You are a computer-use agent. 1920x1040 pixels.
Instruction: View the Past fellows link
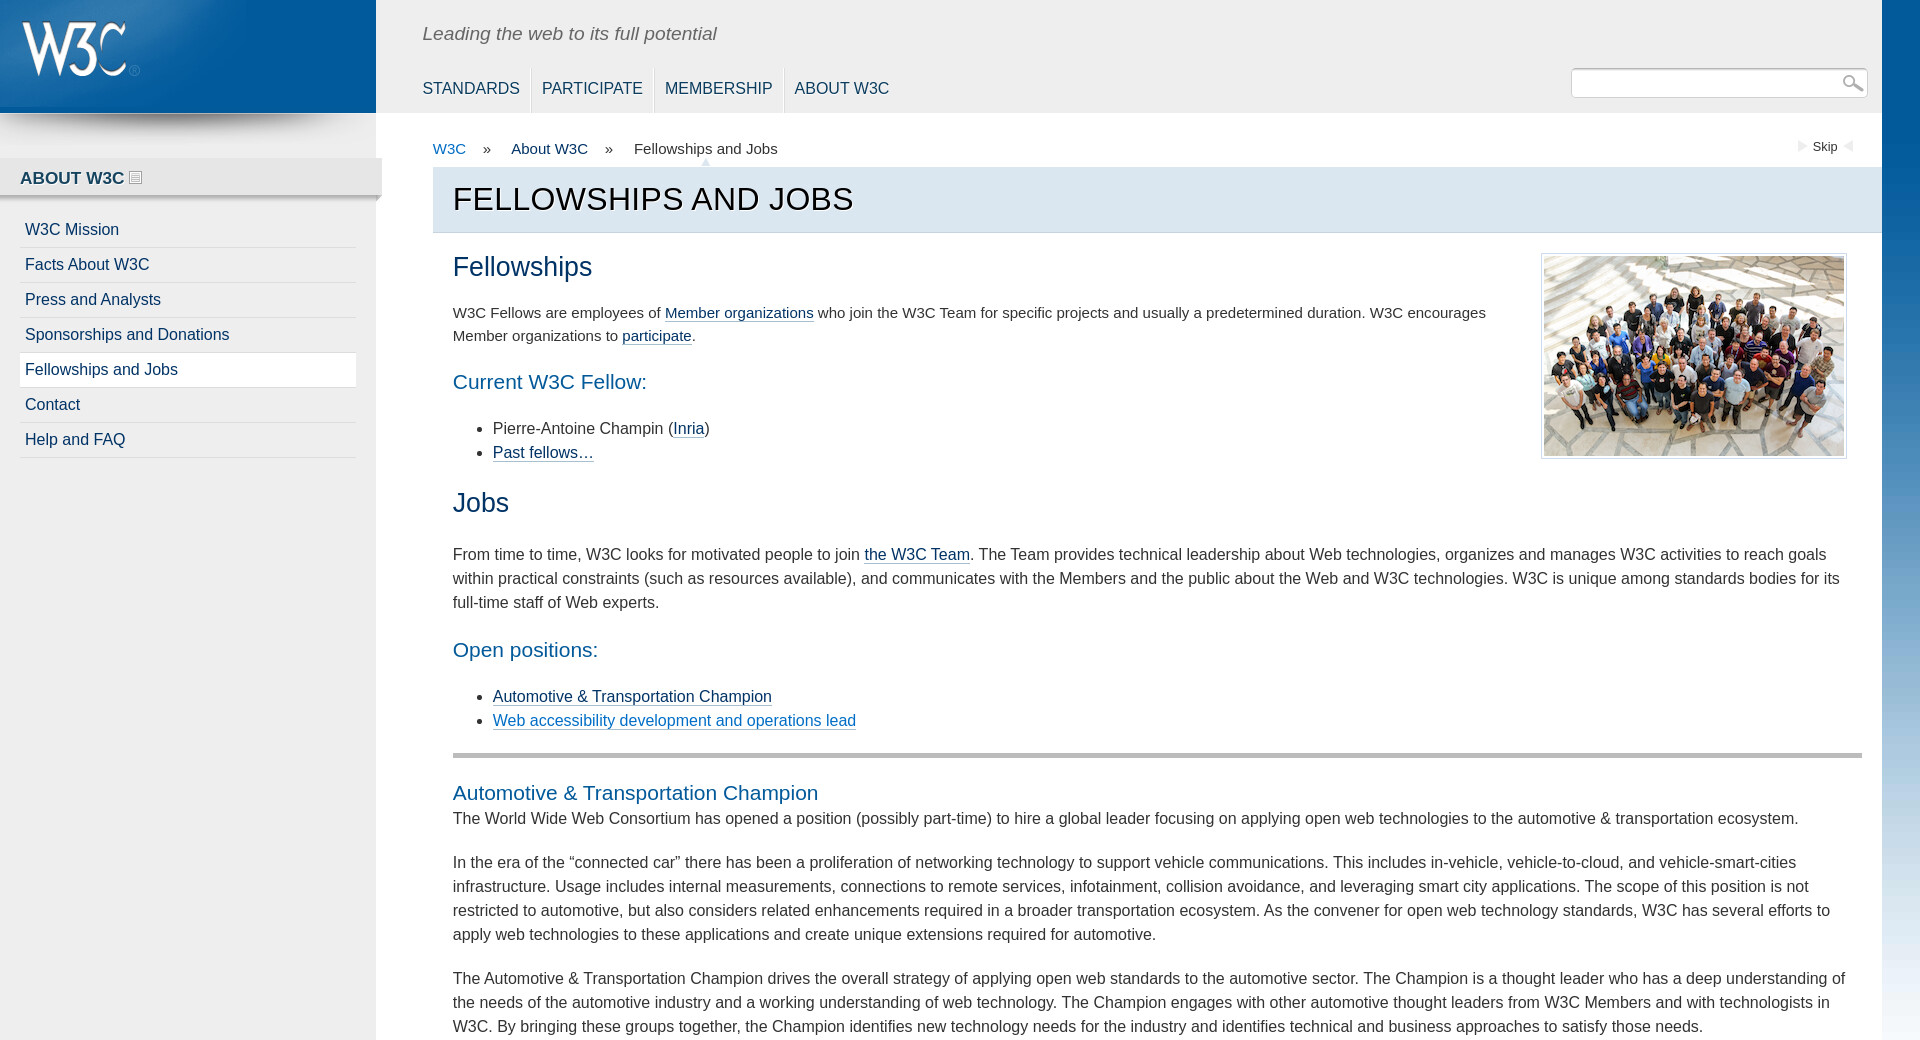click(x=543, y=453)
